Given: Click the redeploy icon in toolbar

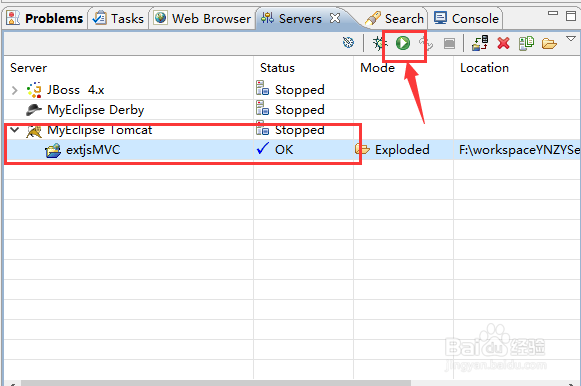Looking at the screenshot, I should tap(527, 43).
